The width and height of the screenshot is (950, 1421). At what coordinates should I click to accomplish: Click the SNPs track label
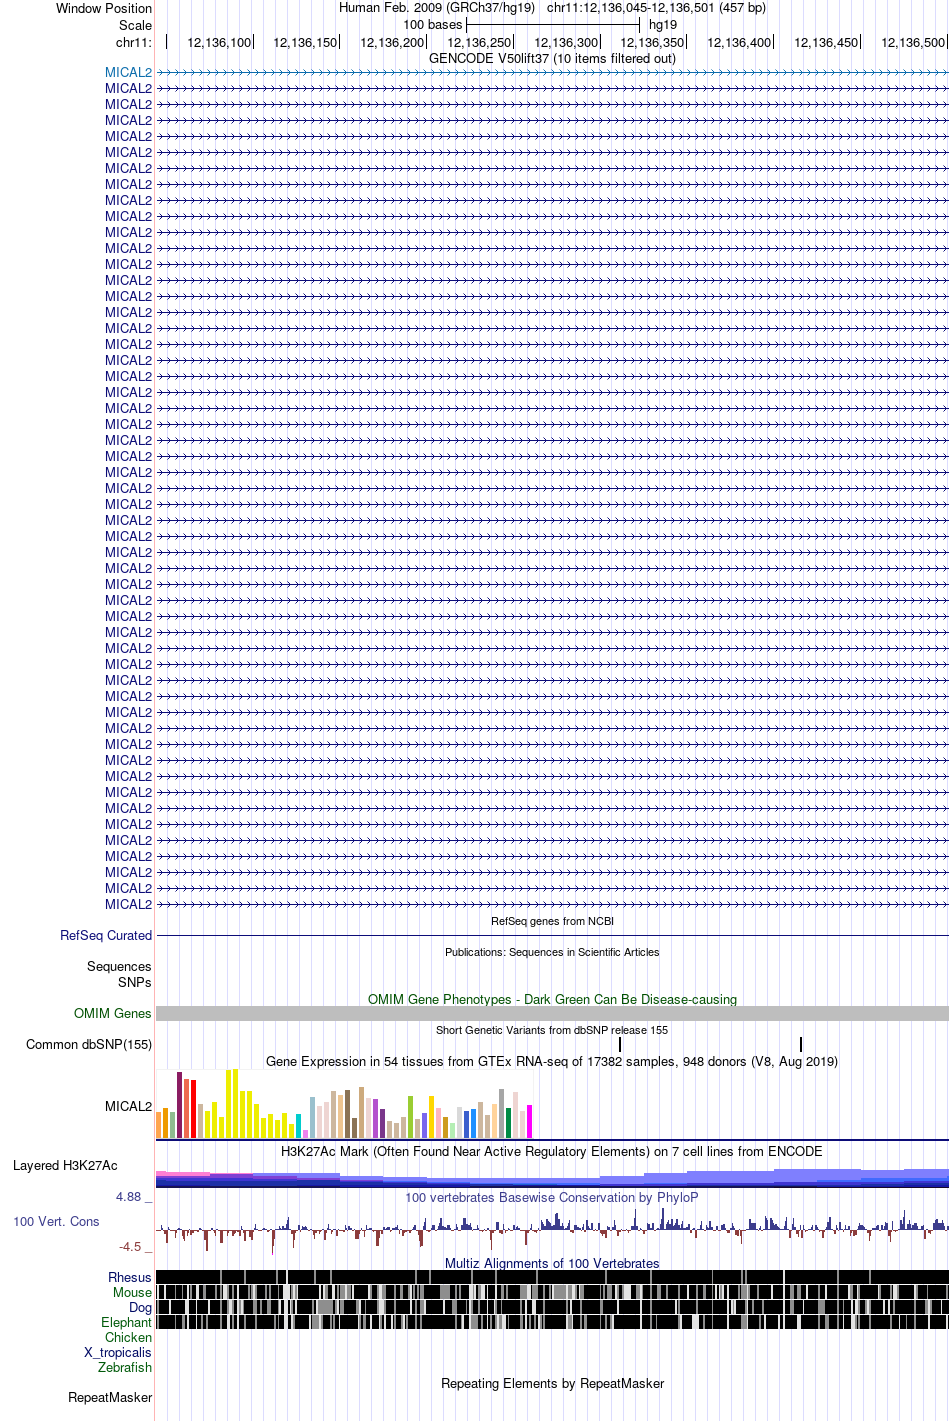coord(135,982)
